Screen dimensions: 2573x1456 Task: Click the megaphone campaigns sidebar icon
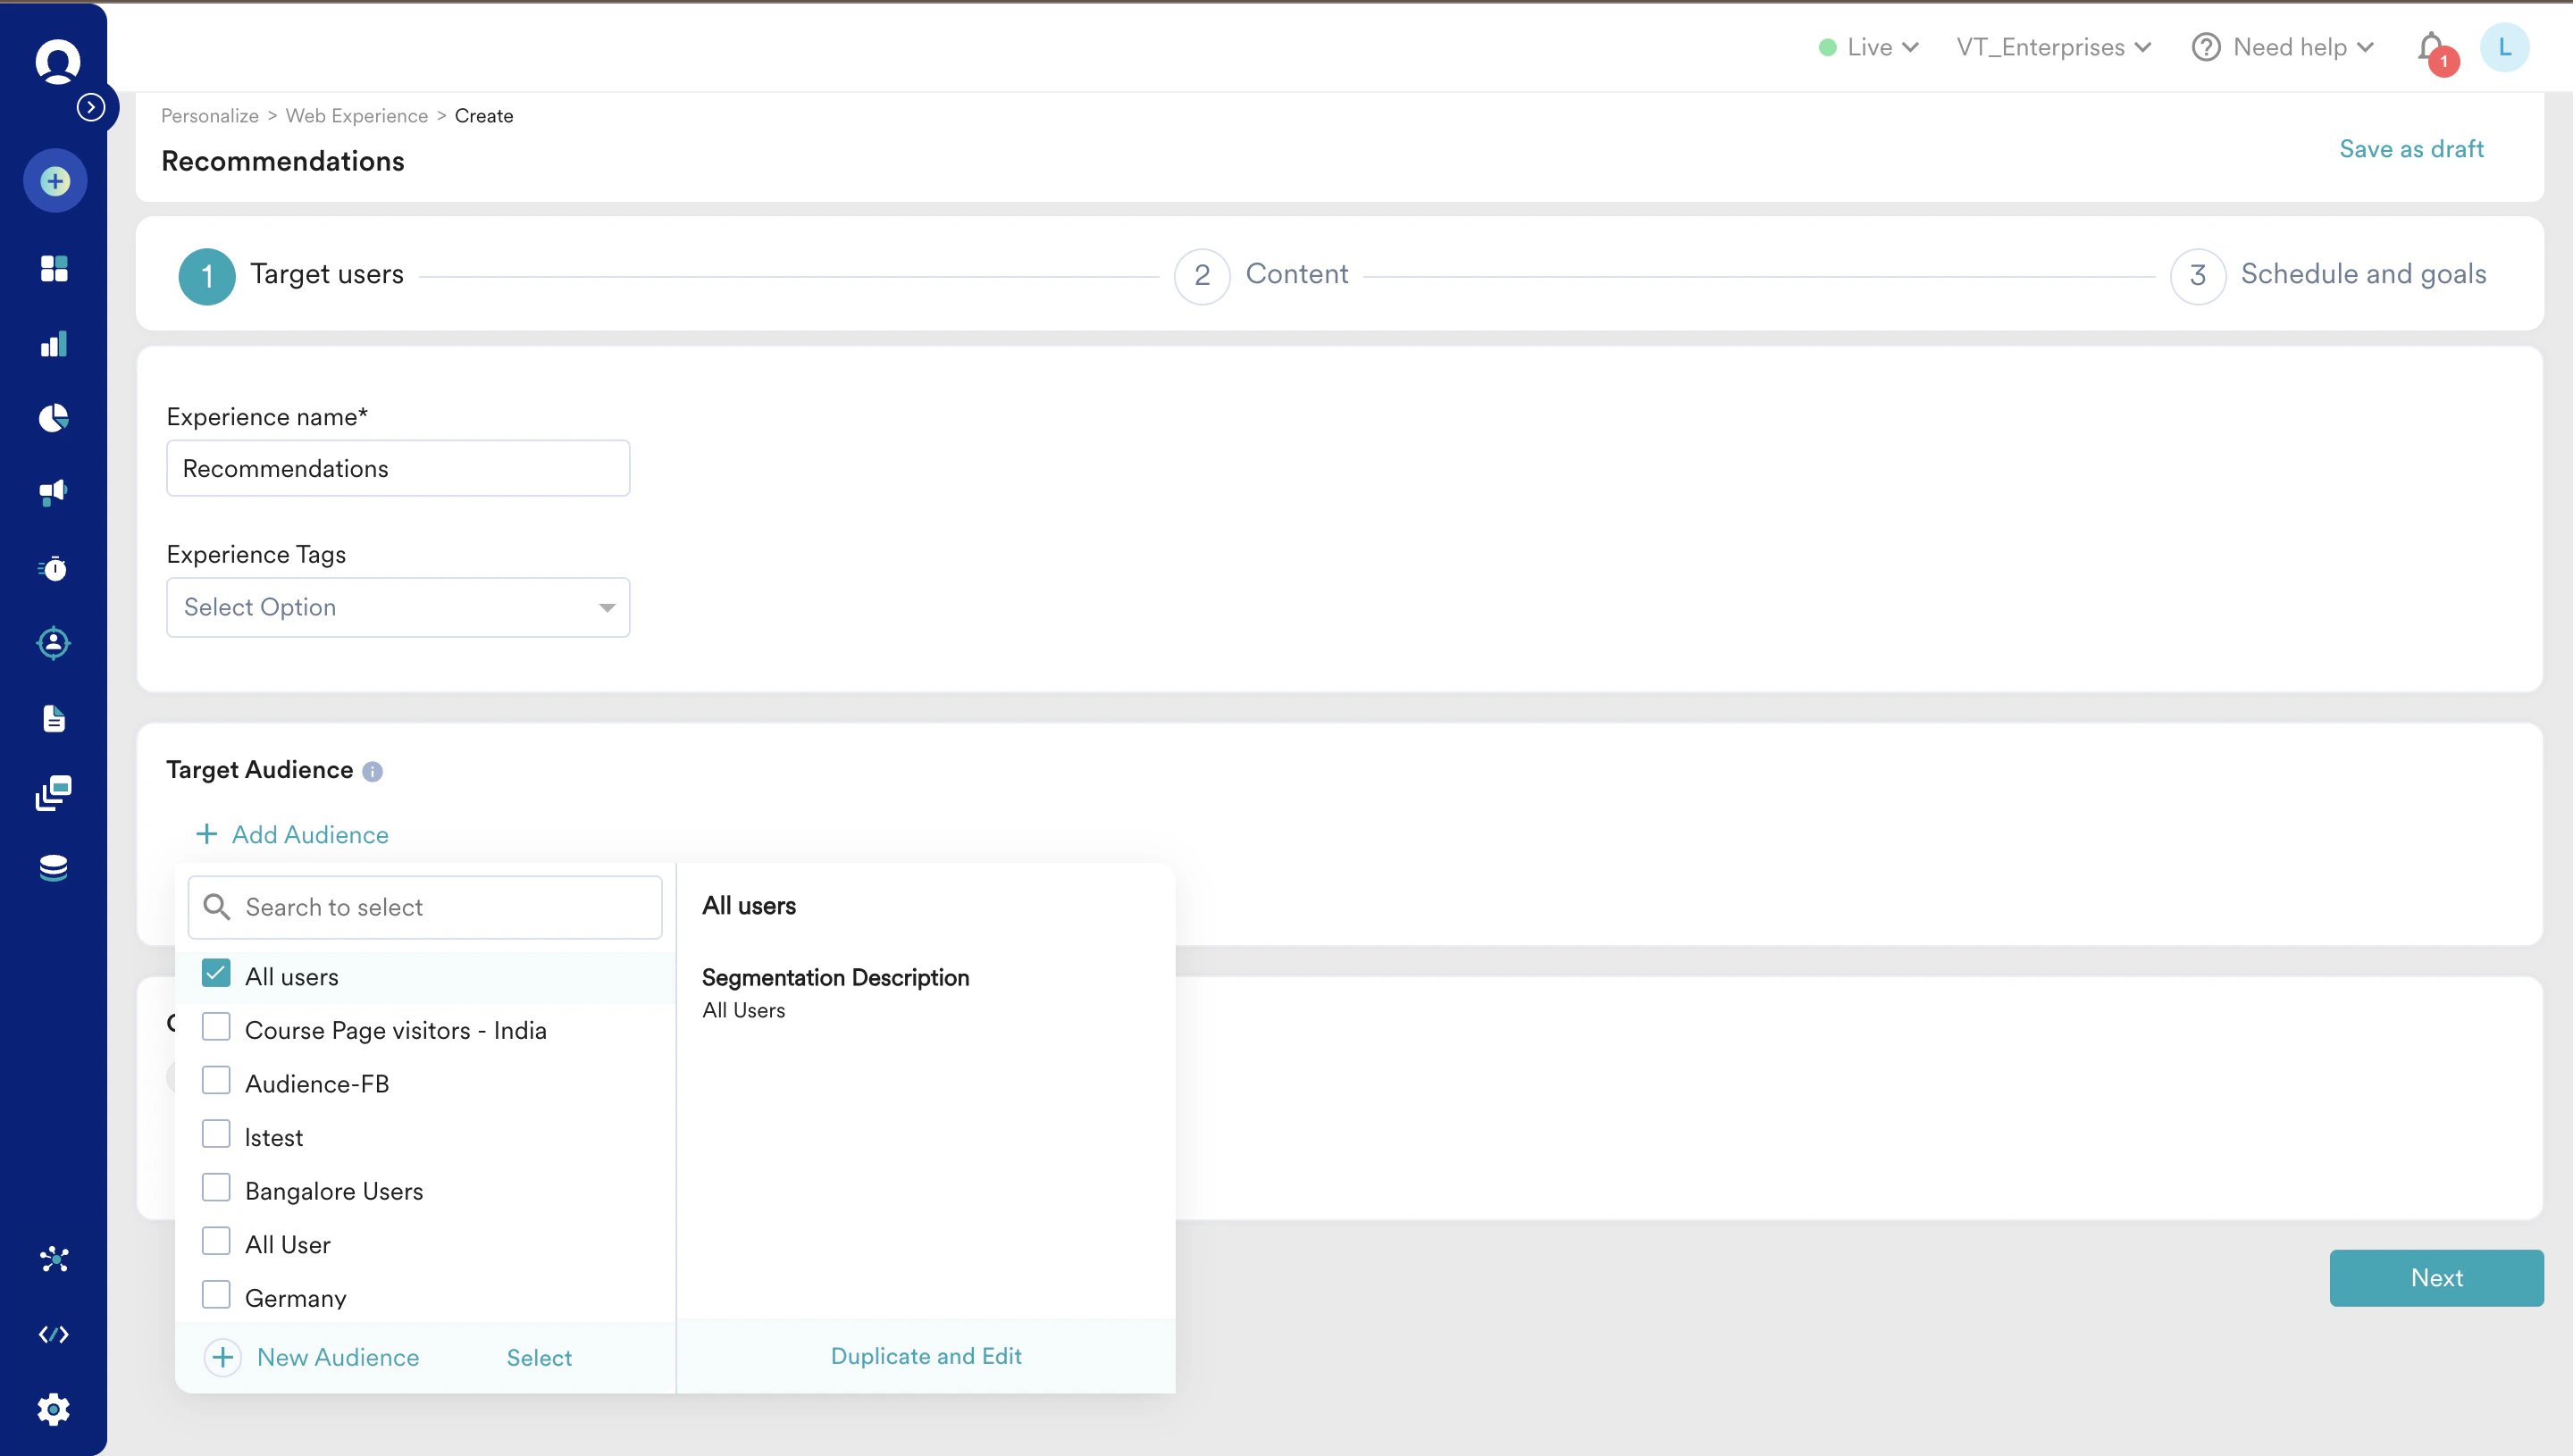(x=54, y=492)
